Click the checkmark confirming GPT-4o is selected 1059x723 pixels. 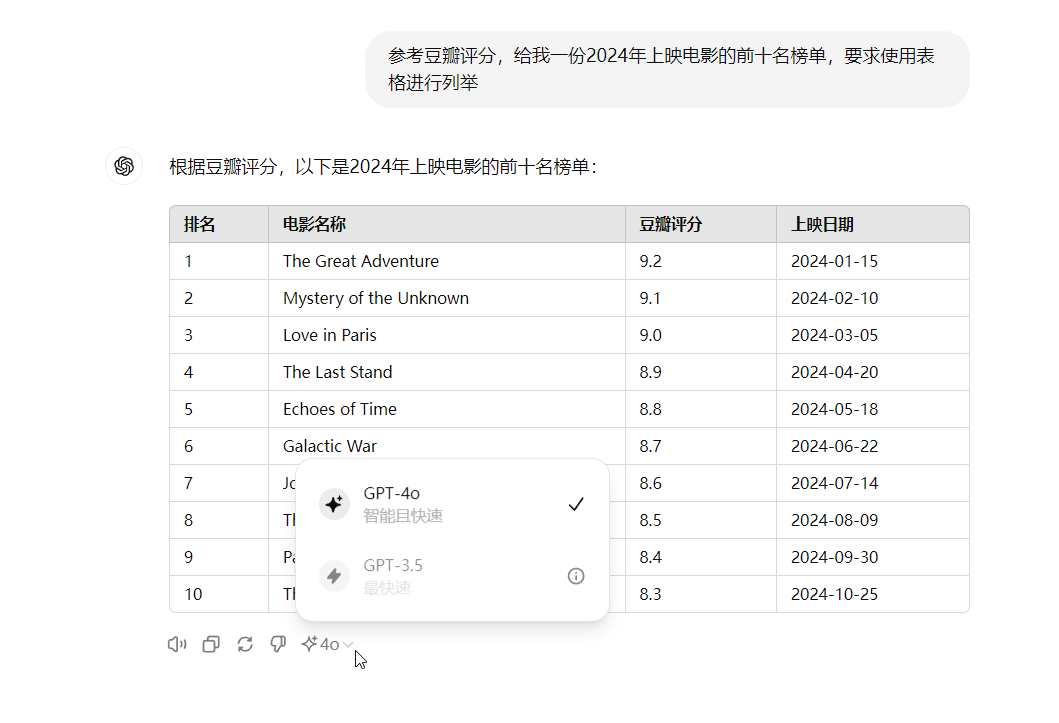[576, 504]
